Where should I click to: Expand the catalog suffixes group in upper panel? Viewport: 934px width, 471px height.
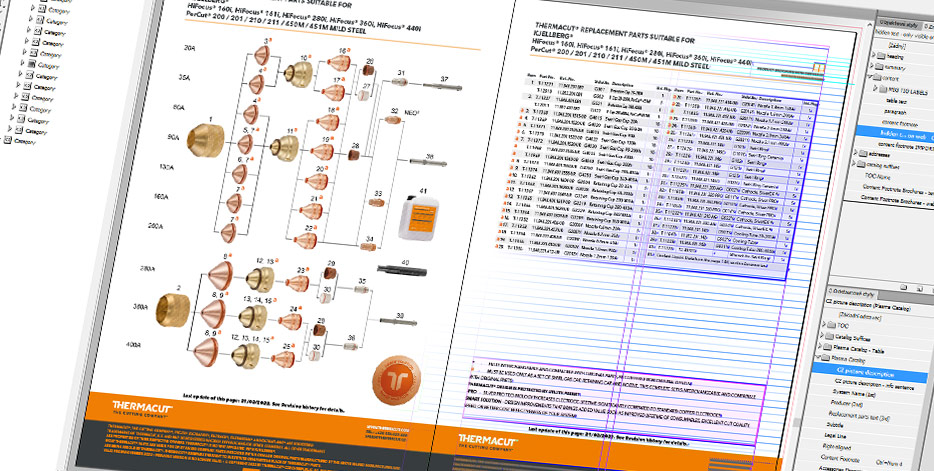[x=853, y=164]
